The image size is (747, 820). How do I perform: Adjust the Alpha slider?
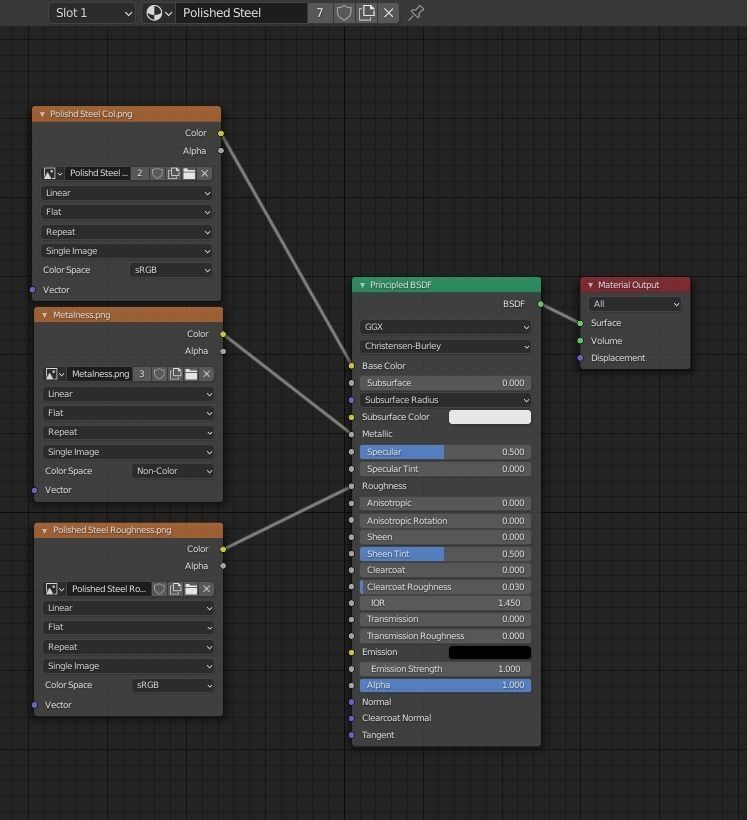pos(446,685)
